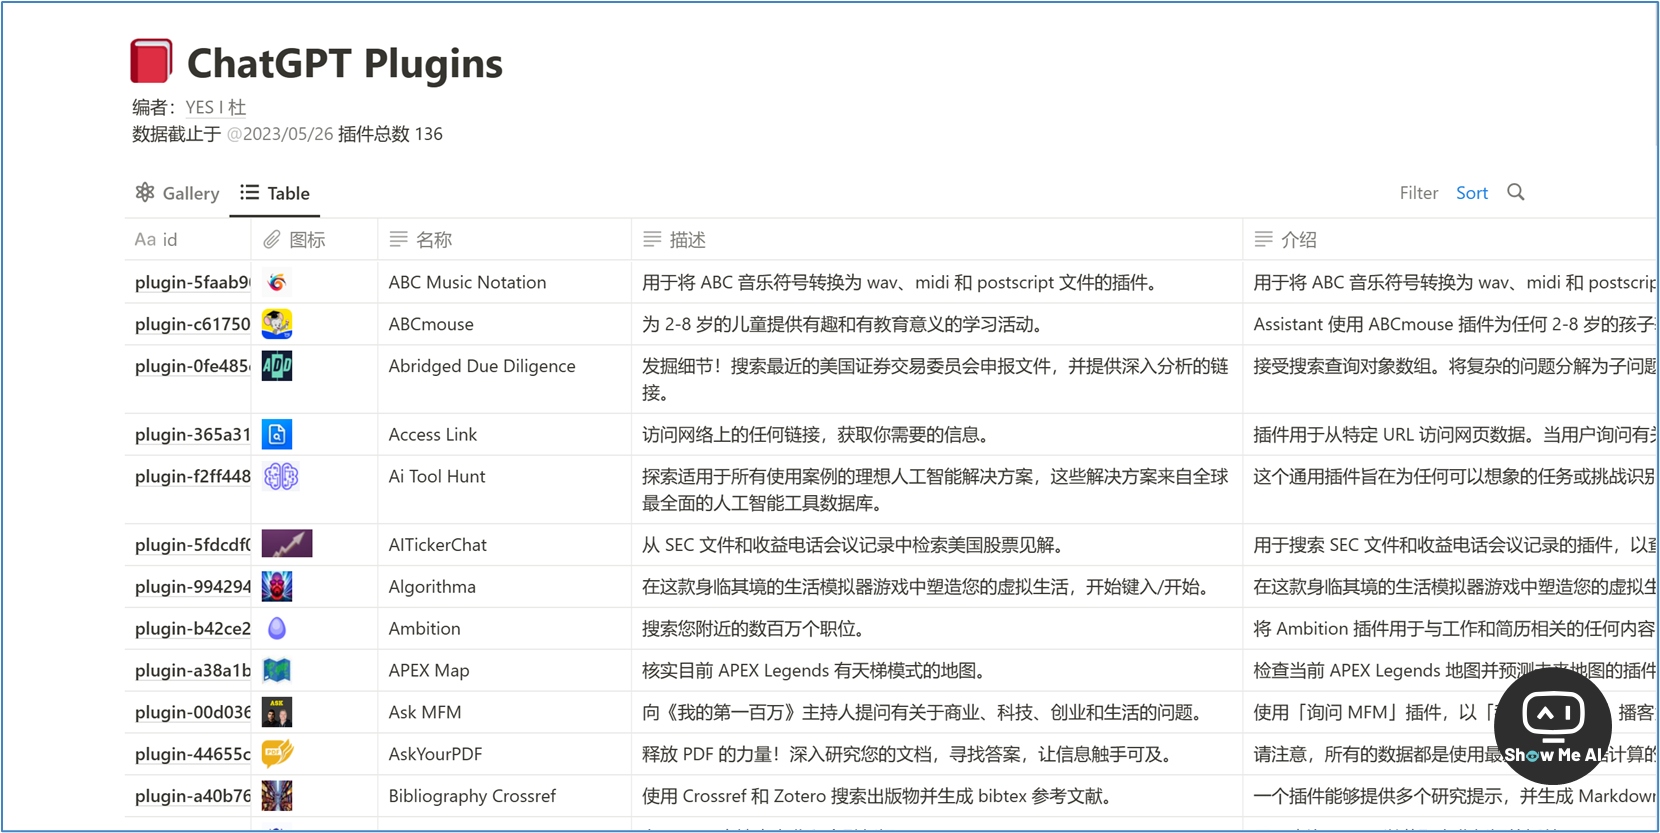Click the Algorithma plugin icon
The width and height of the screenshot is (1660, 833).
(277, 586)
